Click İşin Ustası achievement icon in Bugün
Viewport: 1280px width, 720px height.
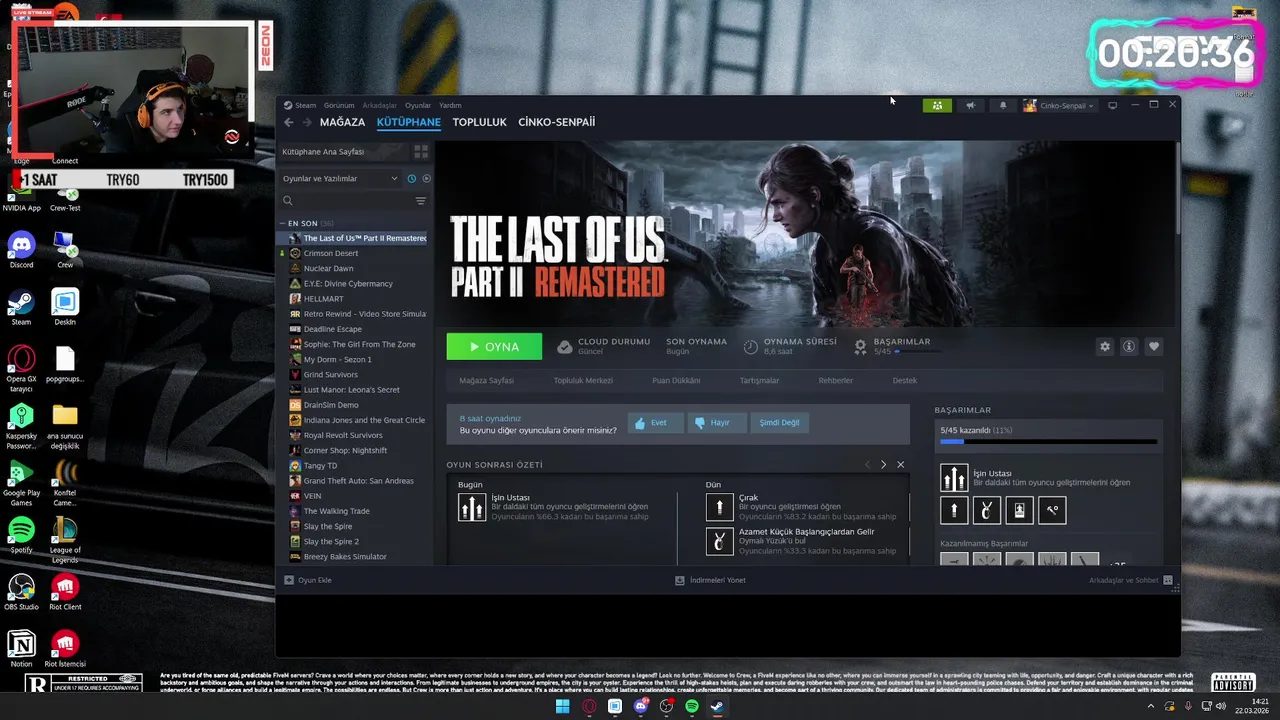(x=472, y=507)
